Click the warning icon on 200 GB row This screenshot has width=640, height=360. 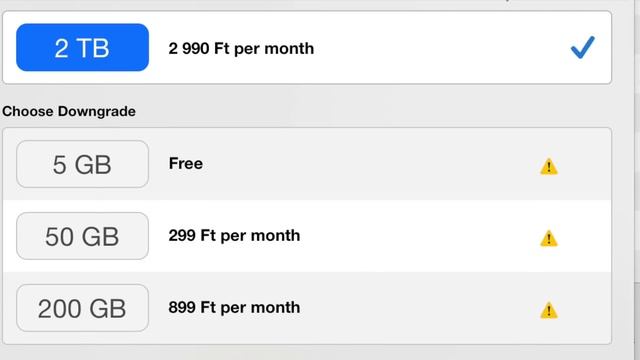click(x=549, y=310)
